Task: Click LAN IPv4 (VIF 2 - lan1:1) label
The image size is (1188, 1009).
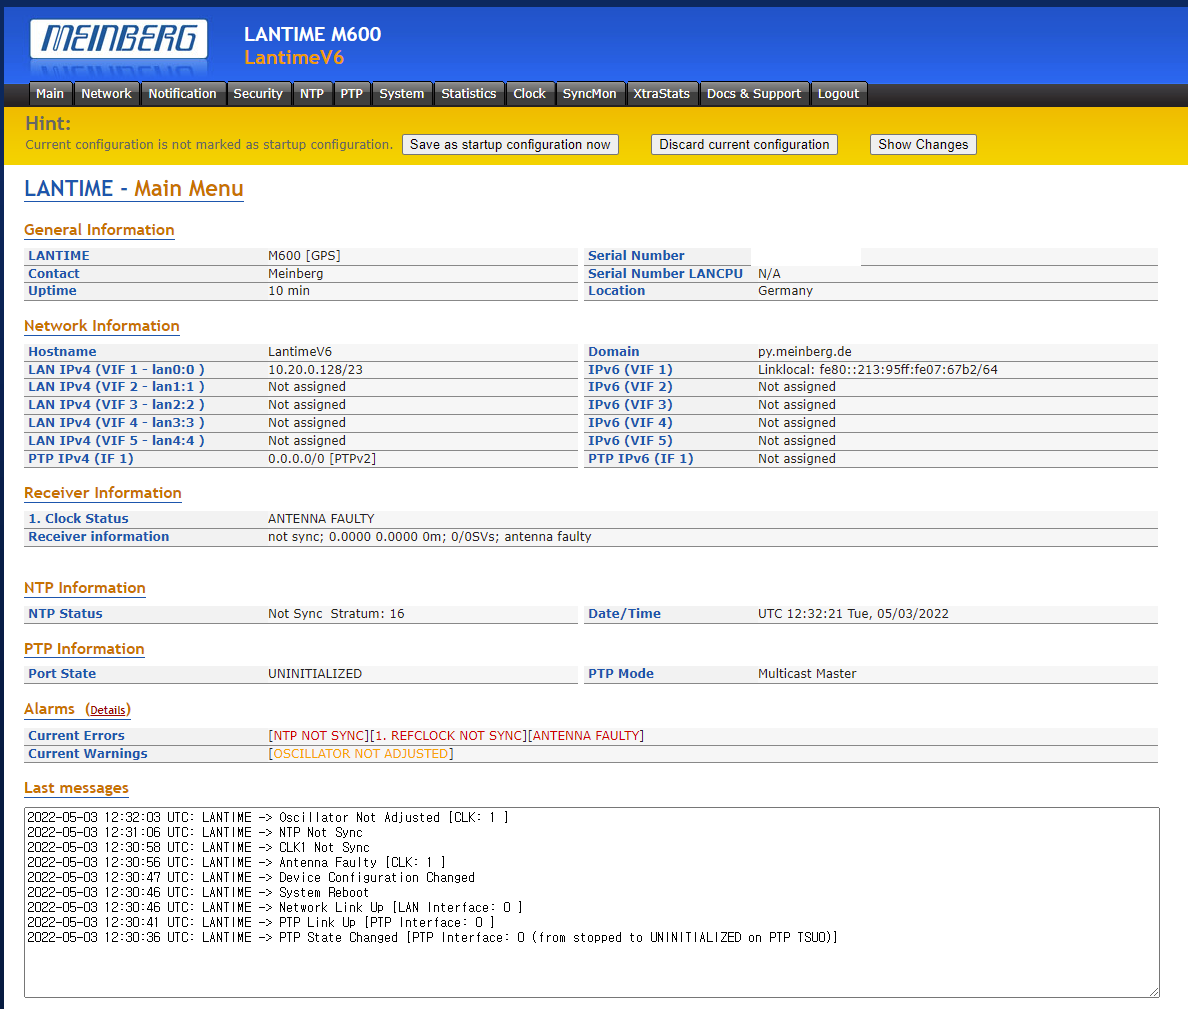Action: tap(117, 387)
